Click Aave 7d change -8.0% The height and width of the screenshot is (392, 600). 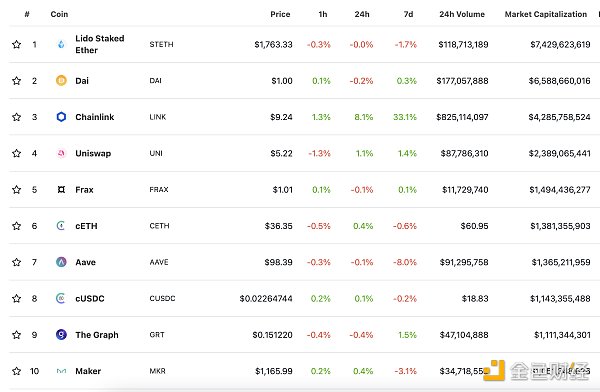(405, 262)
